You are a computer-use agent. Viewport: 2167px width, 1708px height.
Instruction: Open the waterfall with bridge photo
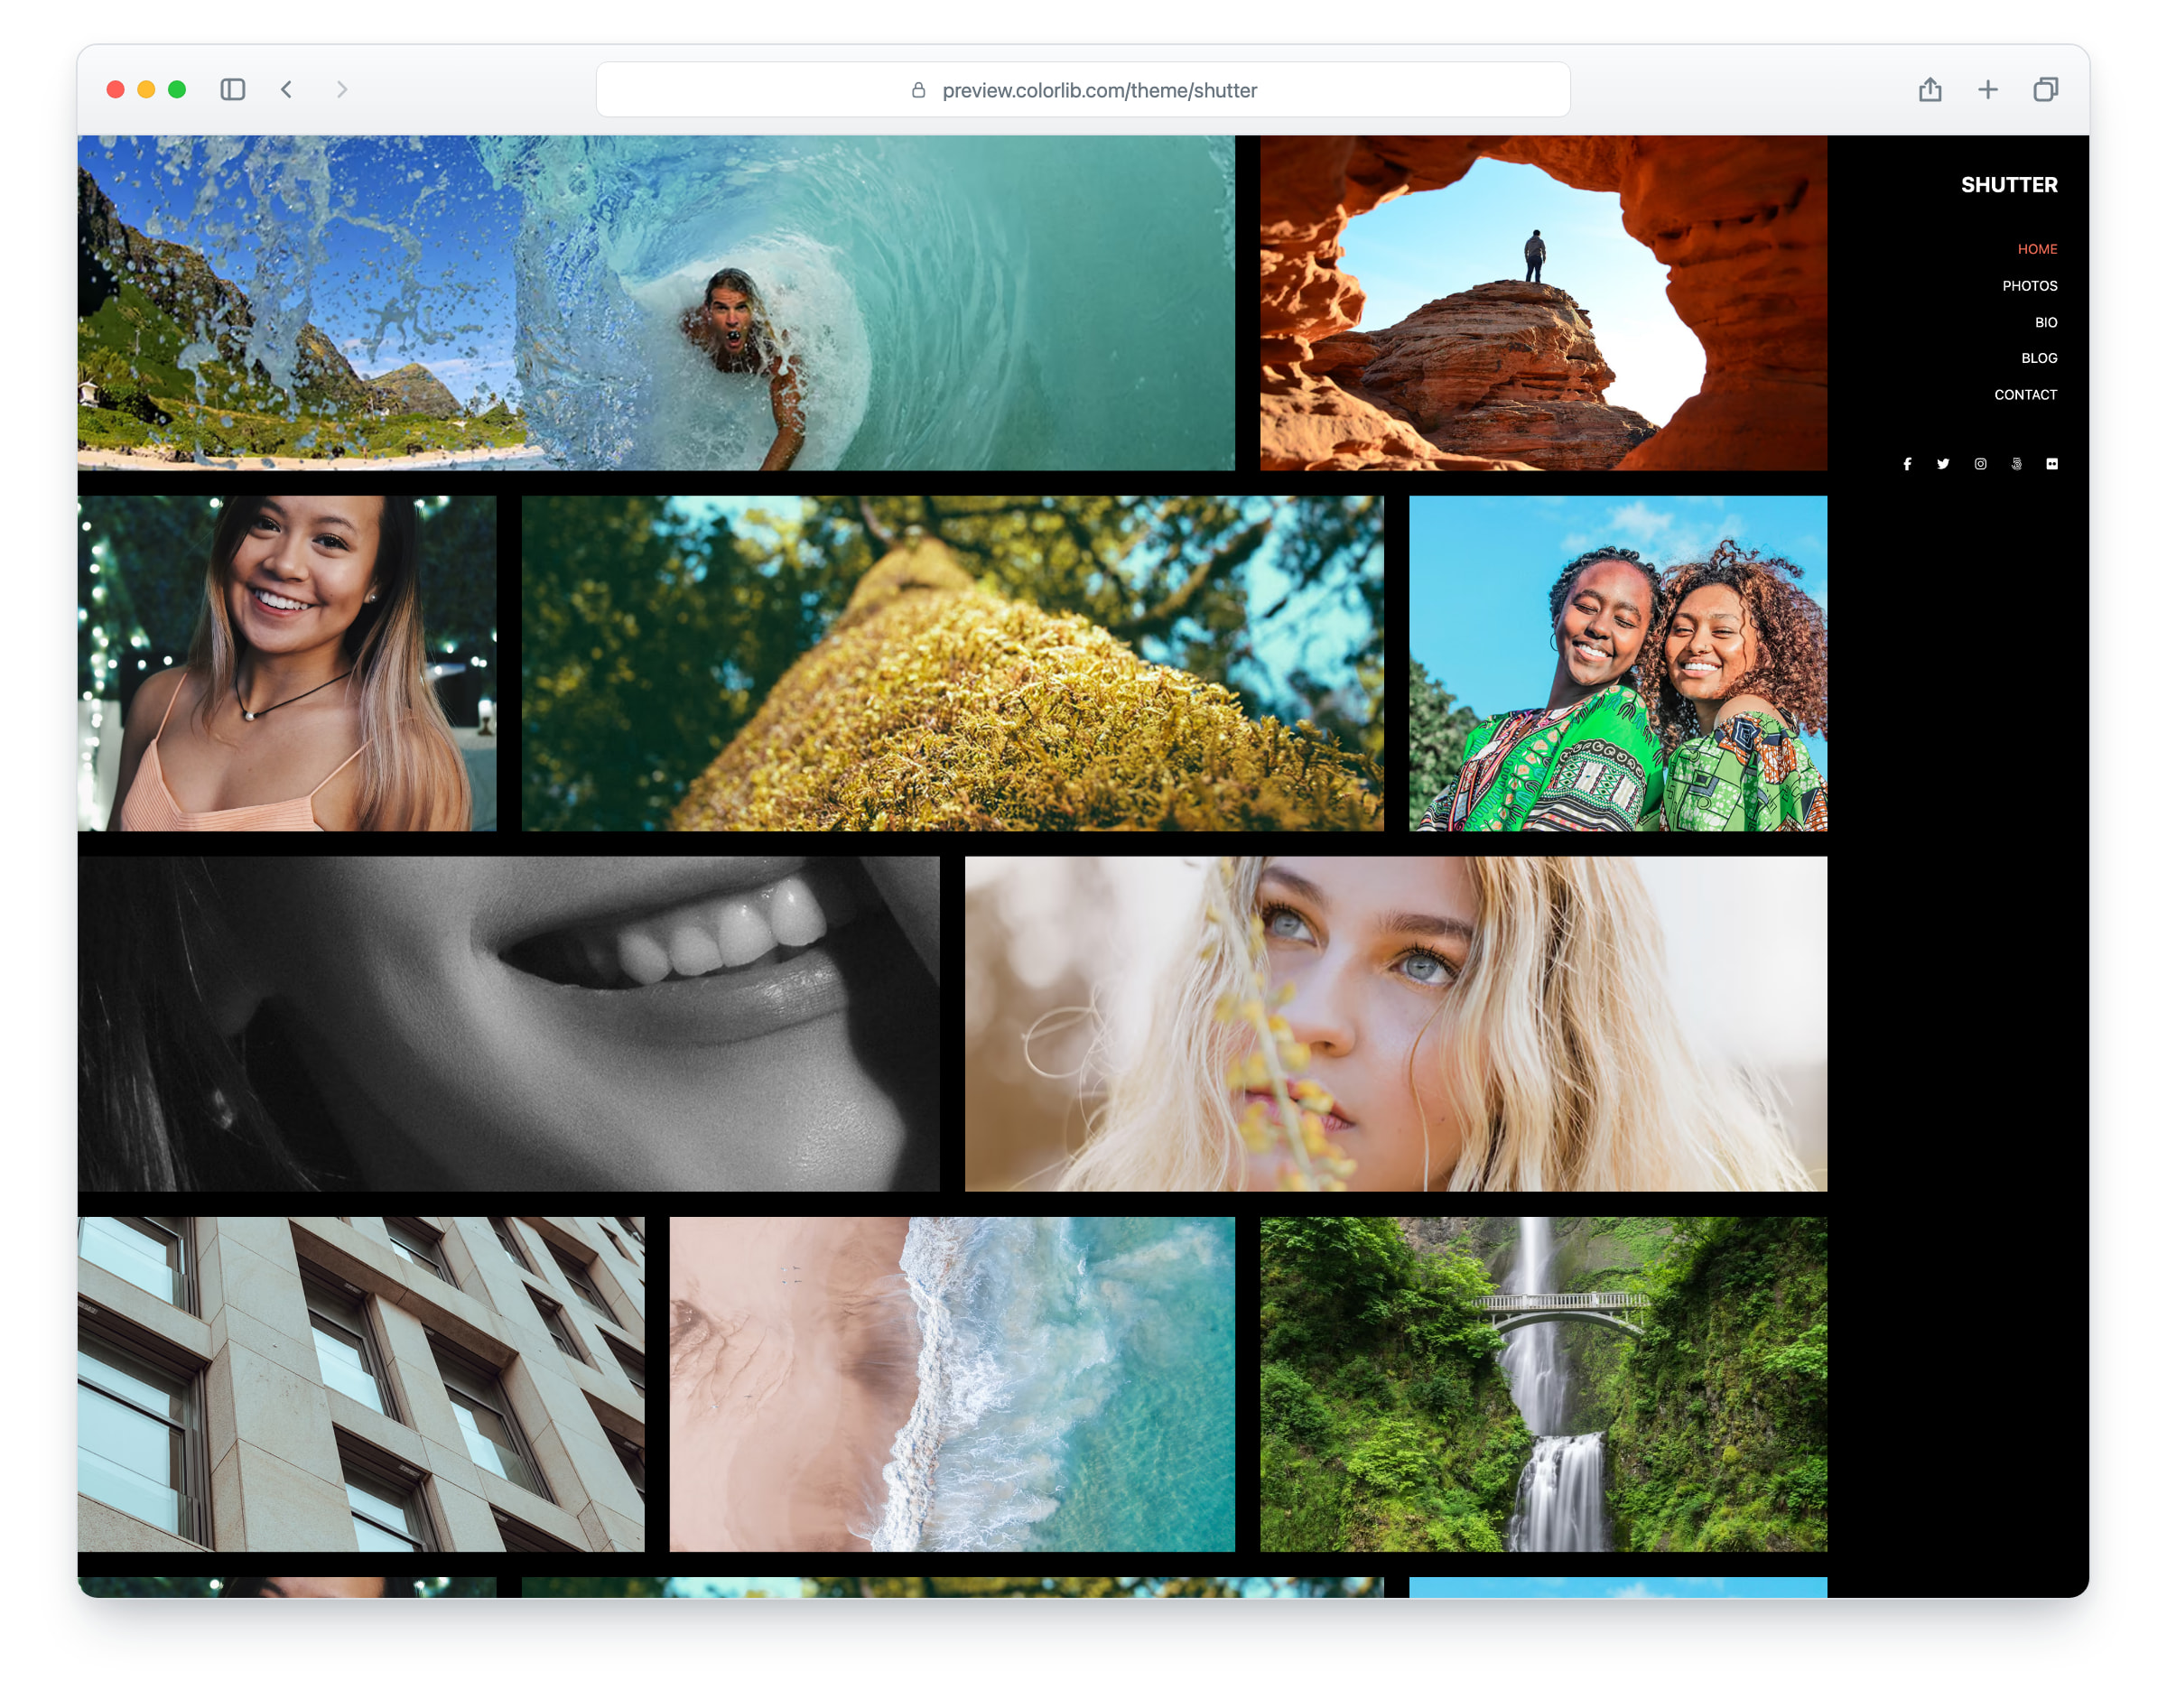1543,1384
